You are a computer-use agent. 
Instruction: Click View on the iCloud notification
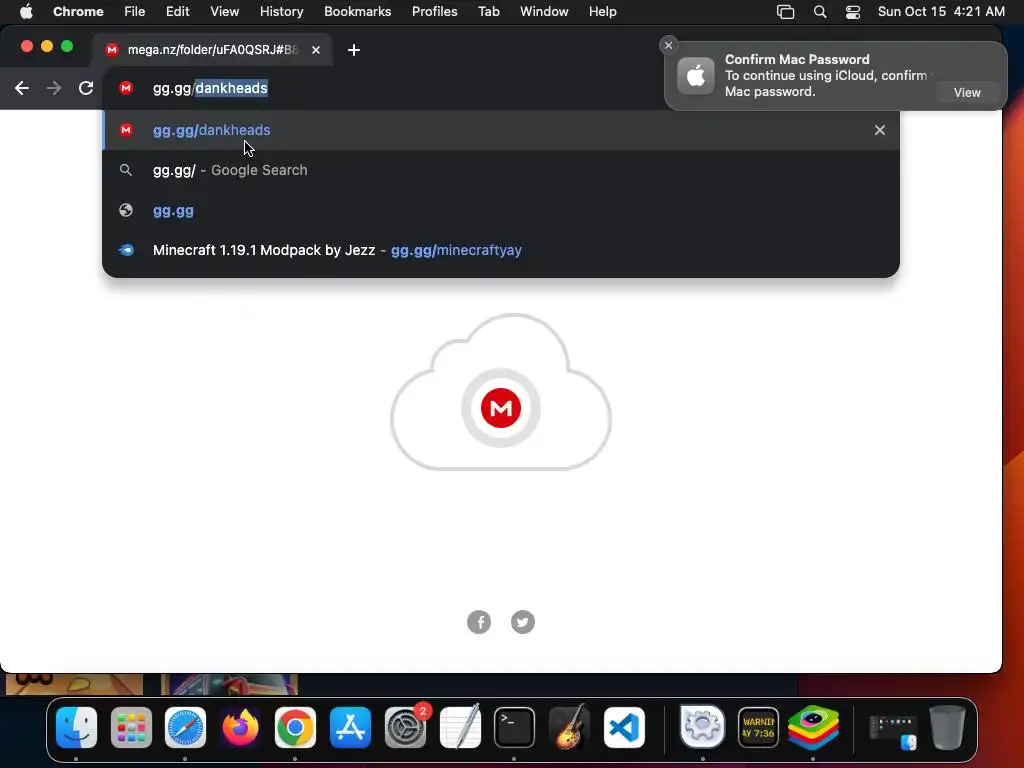point(967,93)
